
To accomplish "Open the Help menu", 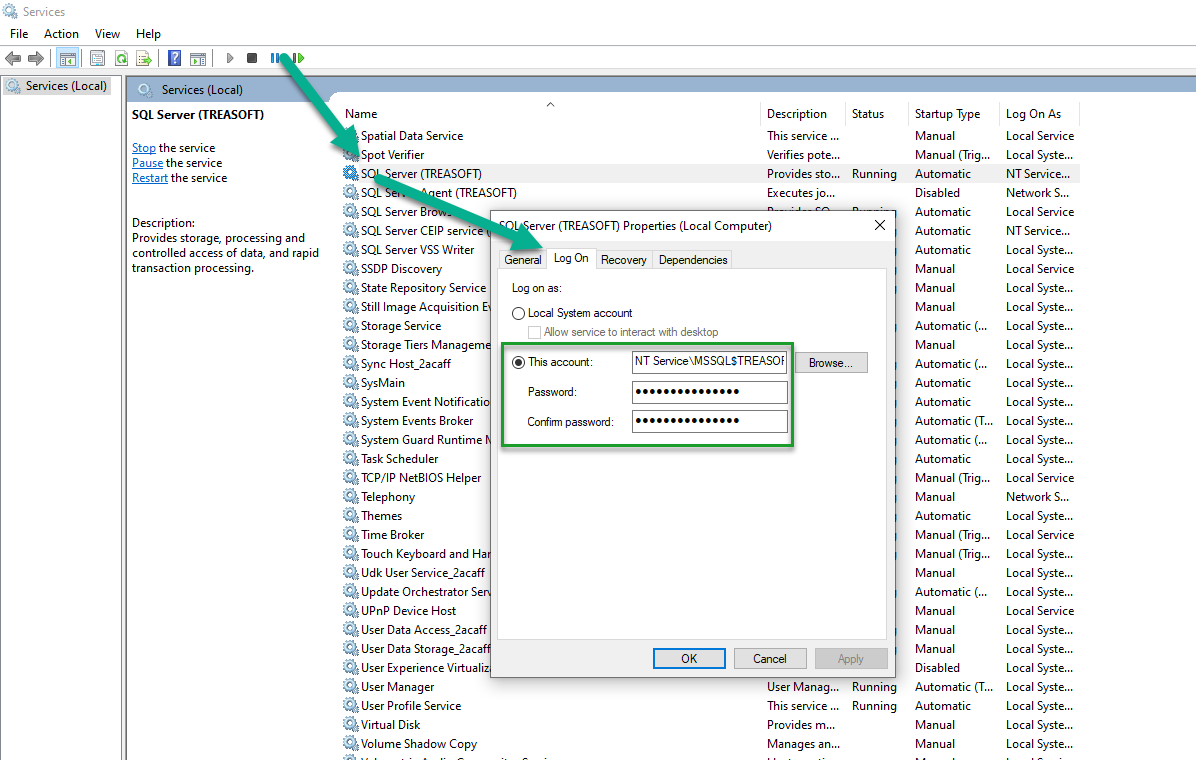I will [148, 34].
